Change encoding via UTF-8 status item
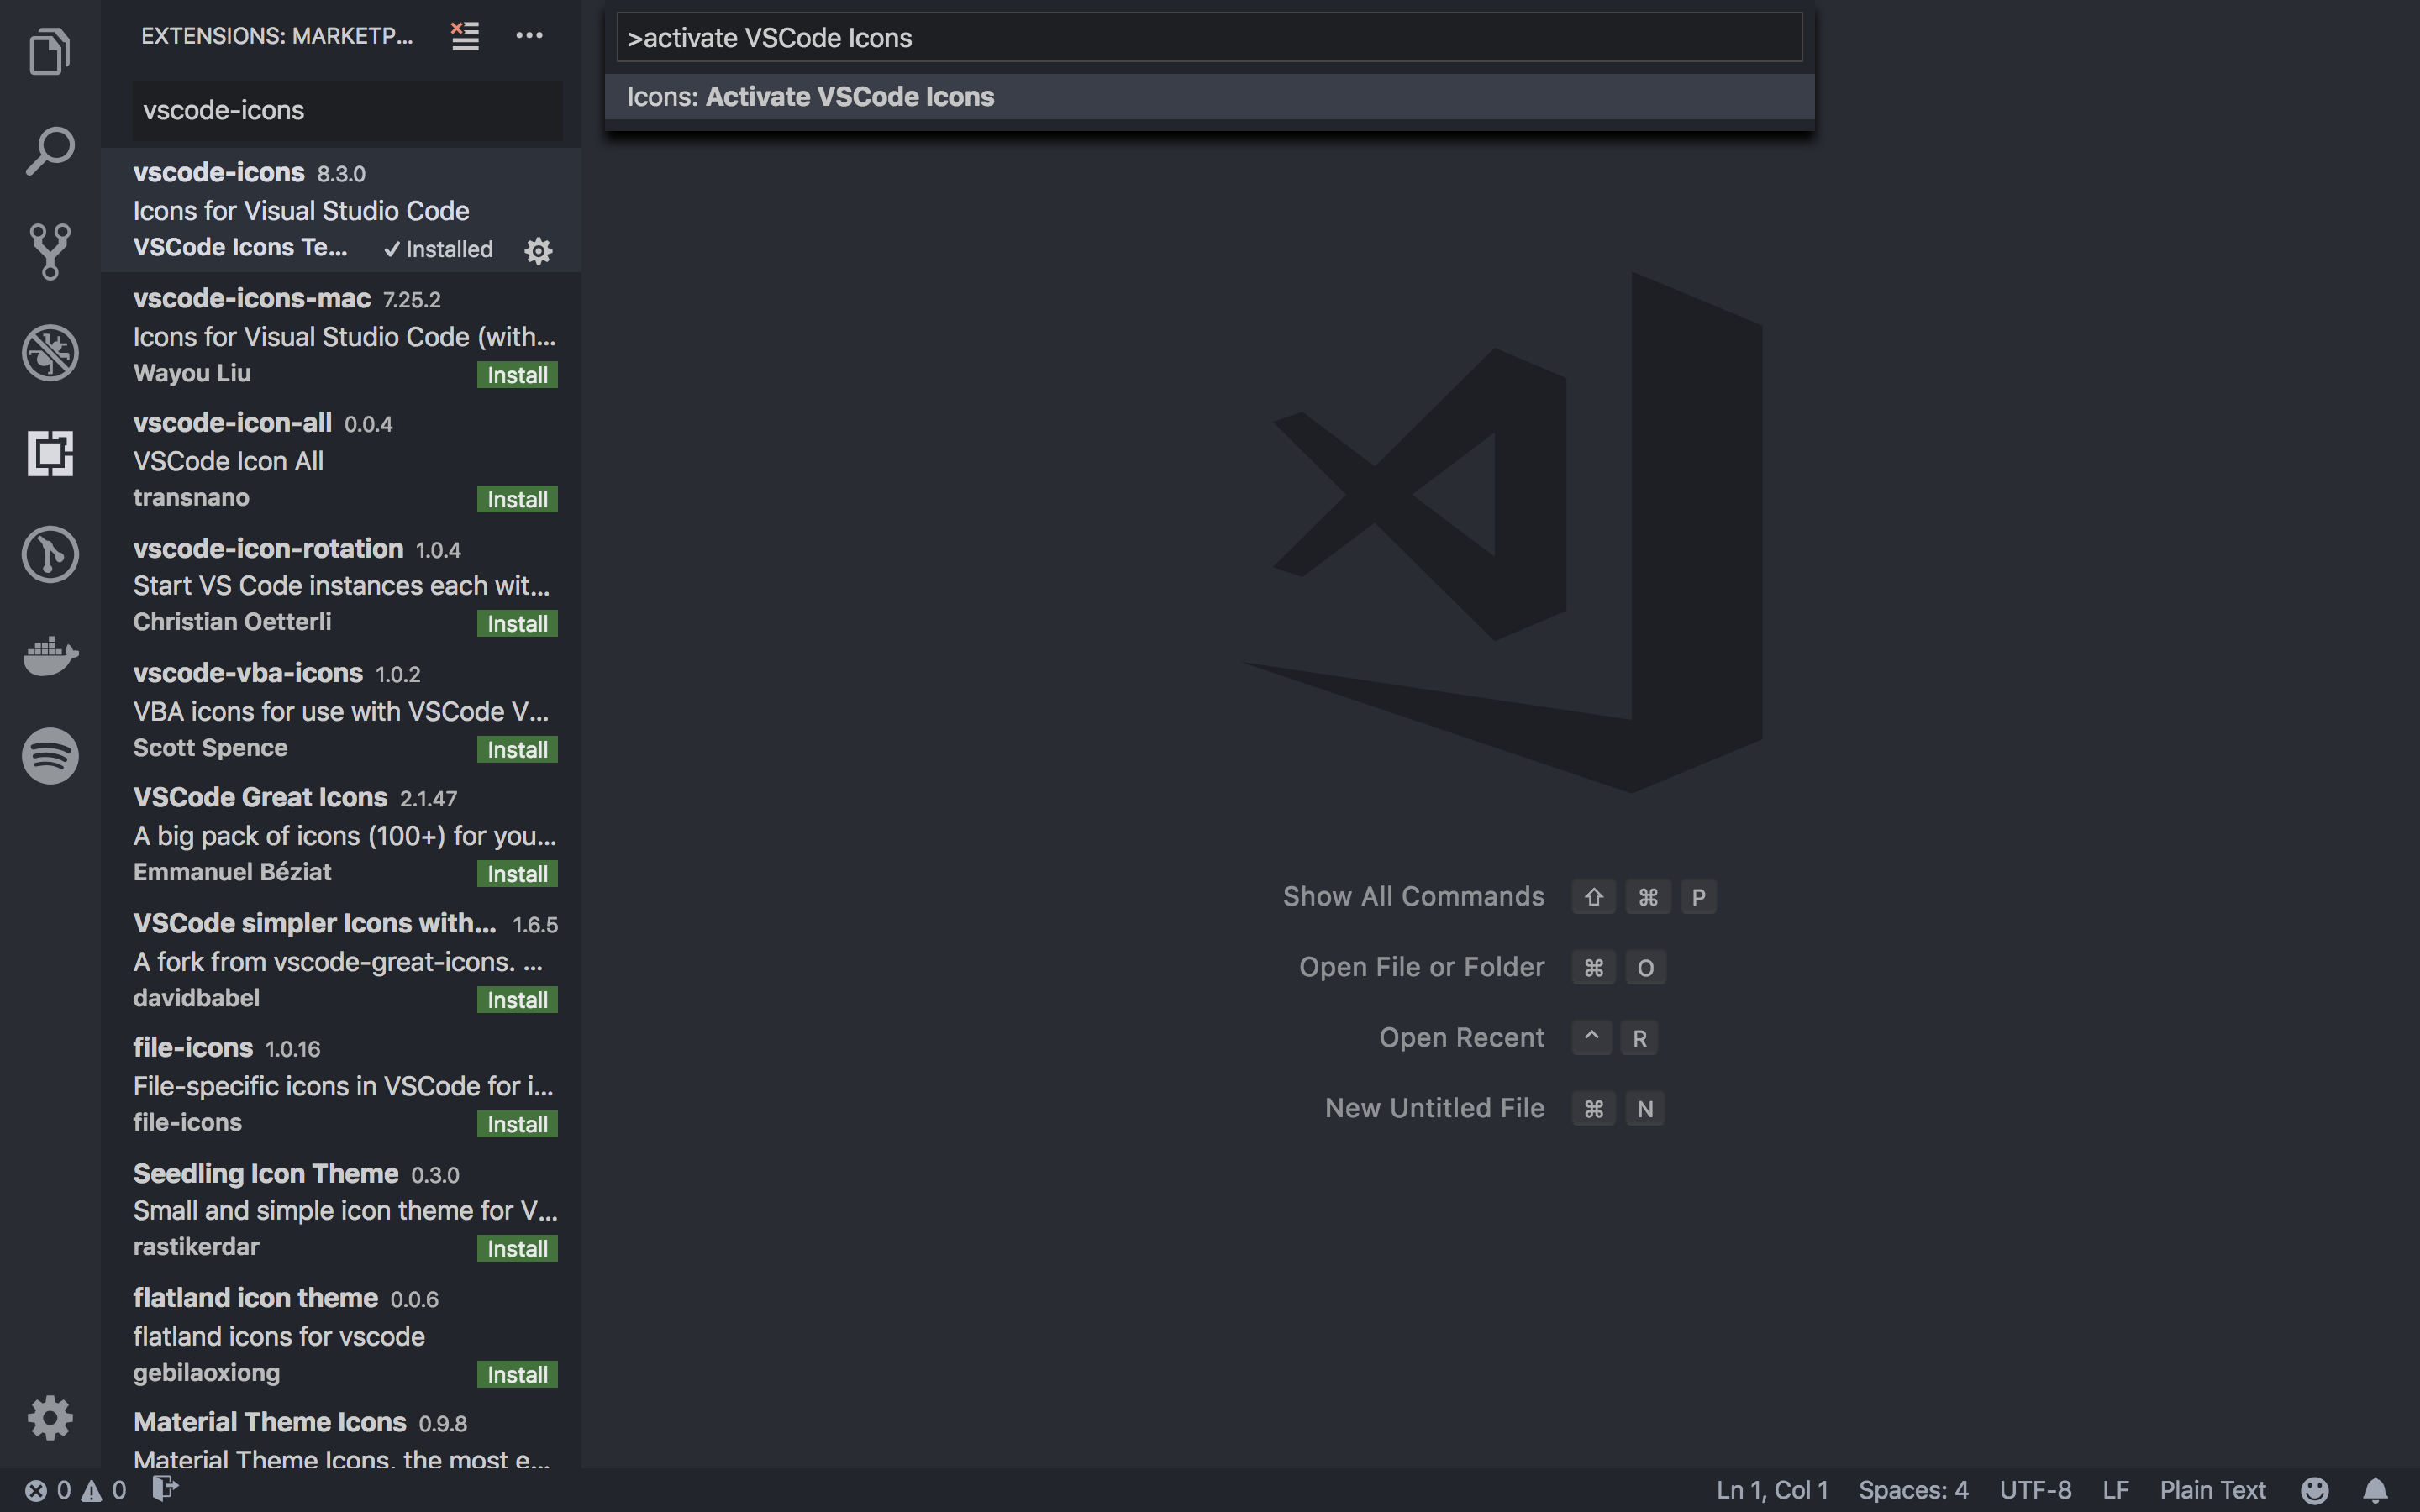Screen dimensions: 2420x1512 2035,1490
